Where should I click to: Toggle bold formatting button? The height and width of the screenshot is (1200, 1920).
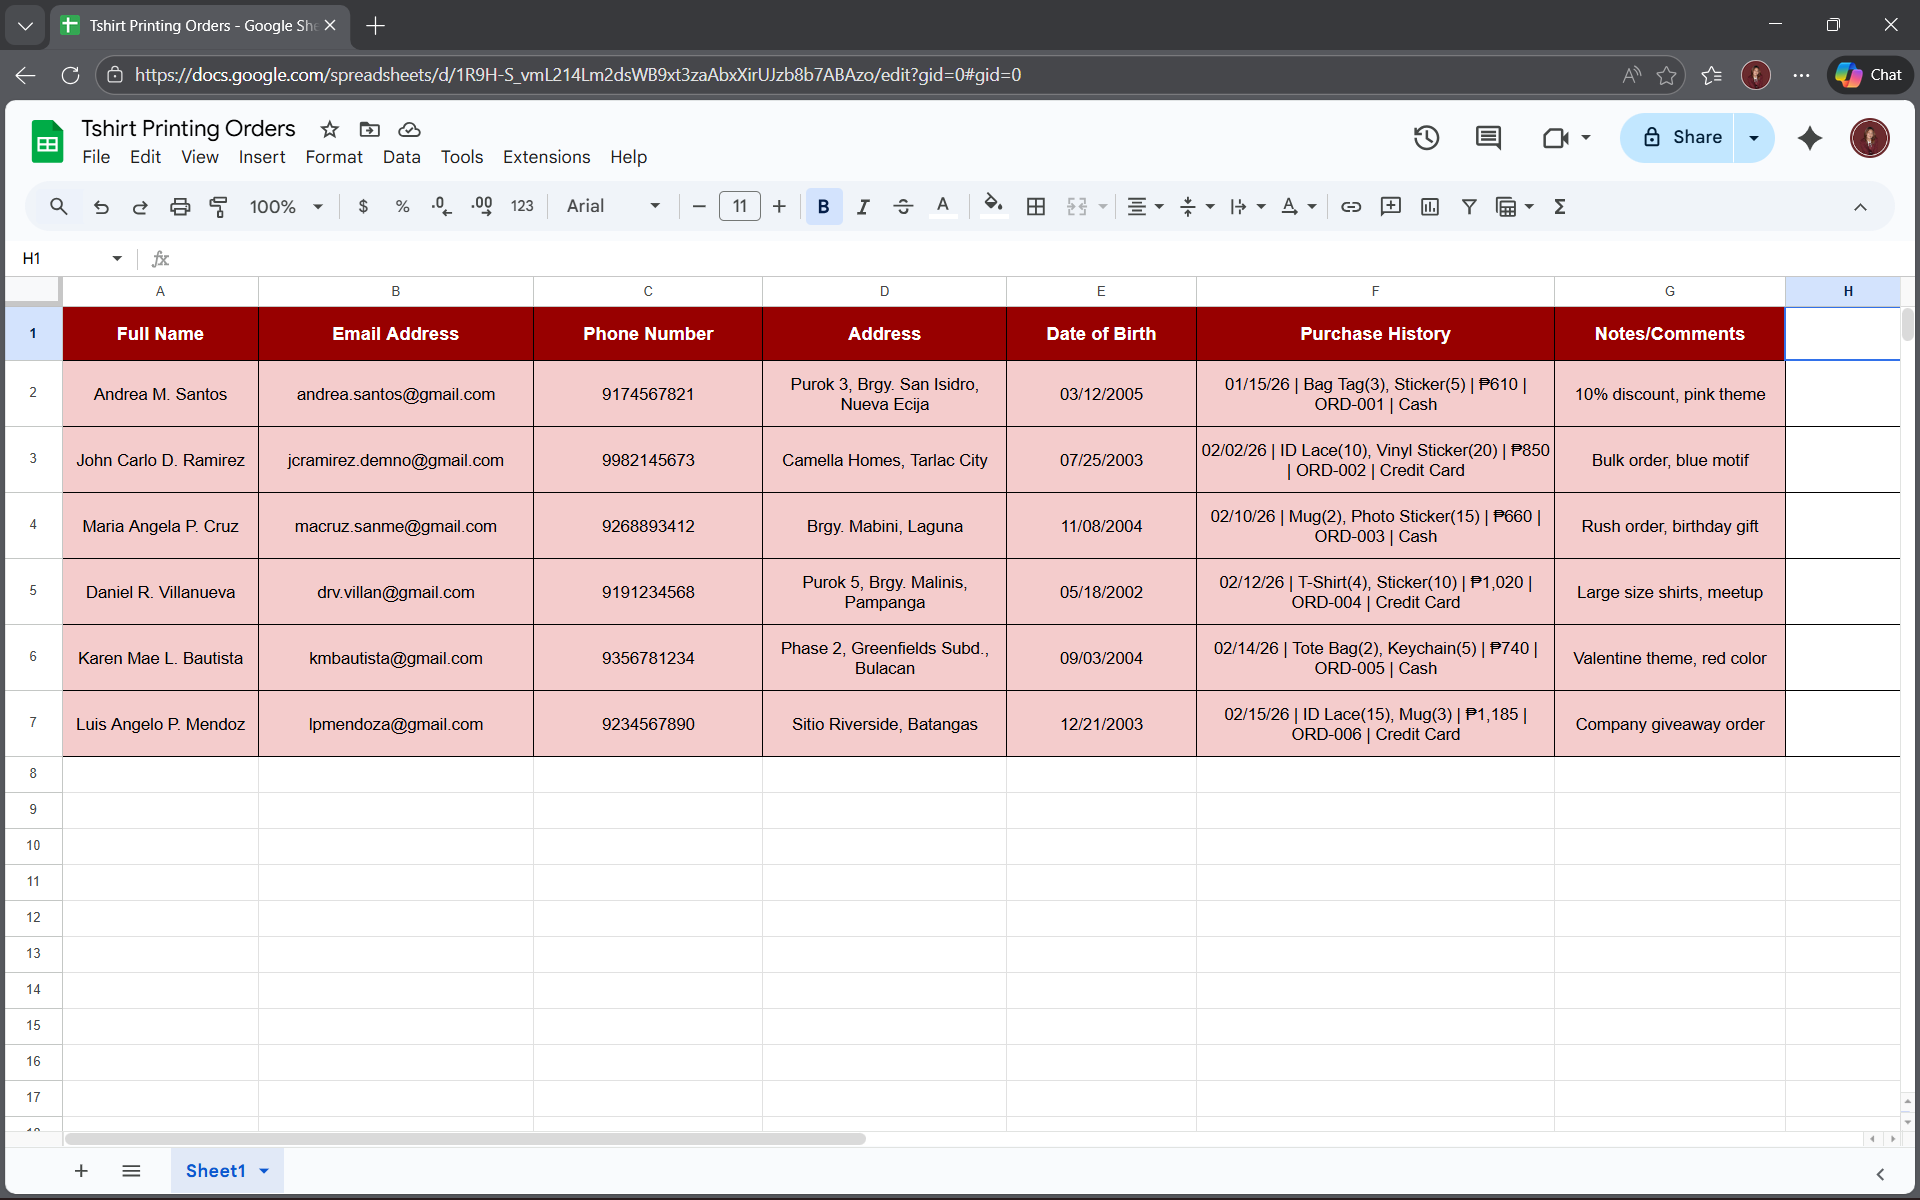point(823,207)
